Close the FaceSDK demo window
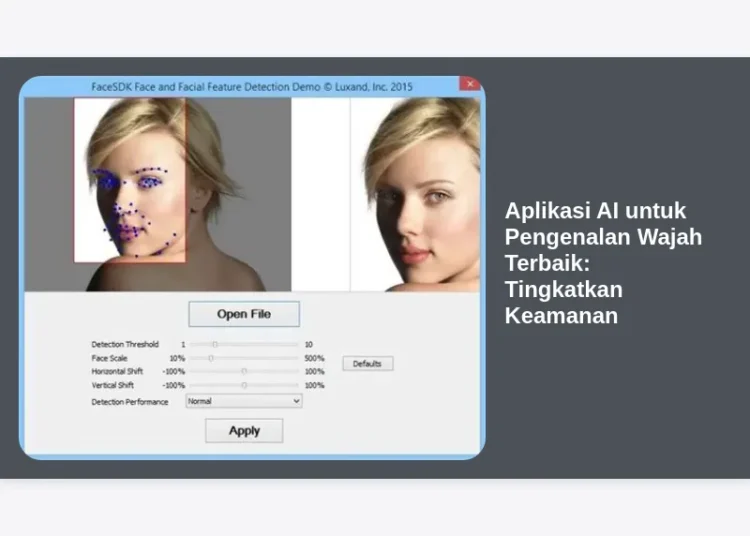This screenshot has height=536, width=750. 470,86
